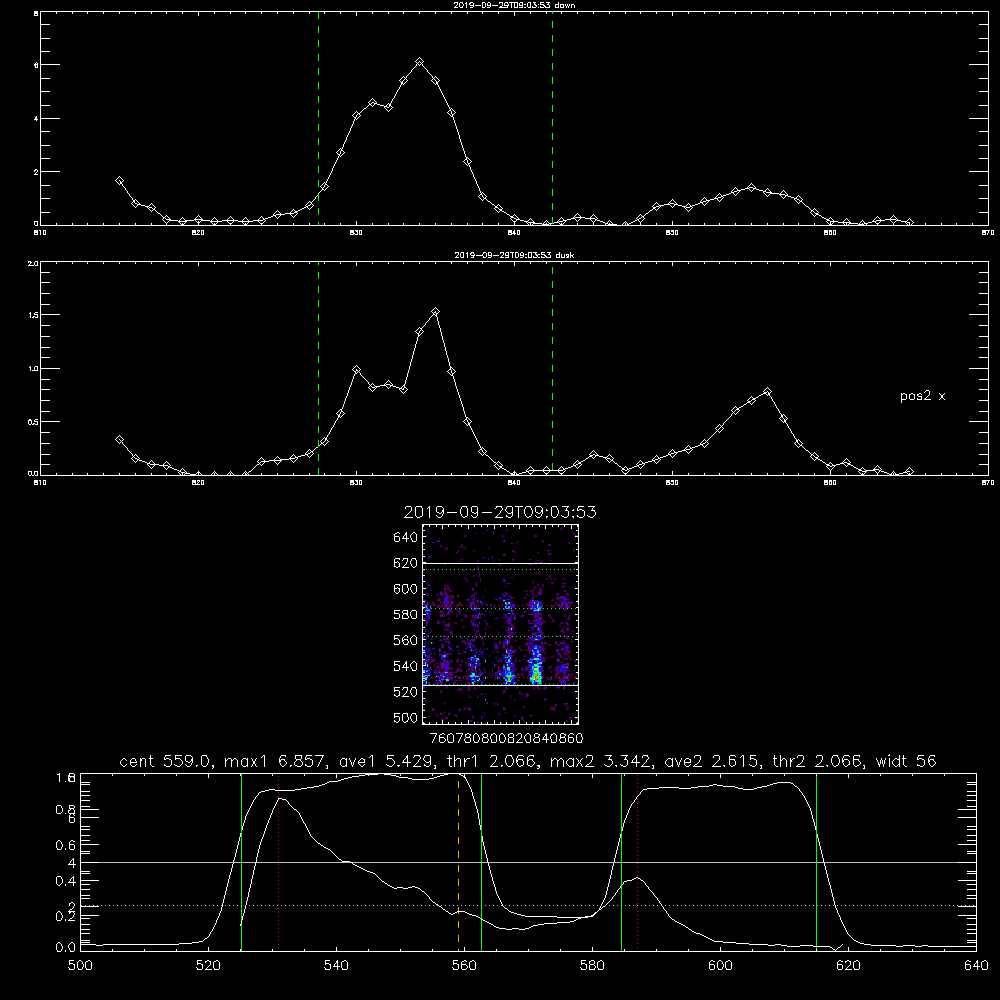
Task: Click the '0.0' y-axis label of bottom plot
Action: [x=66, y=948]
